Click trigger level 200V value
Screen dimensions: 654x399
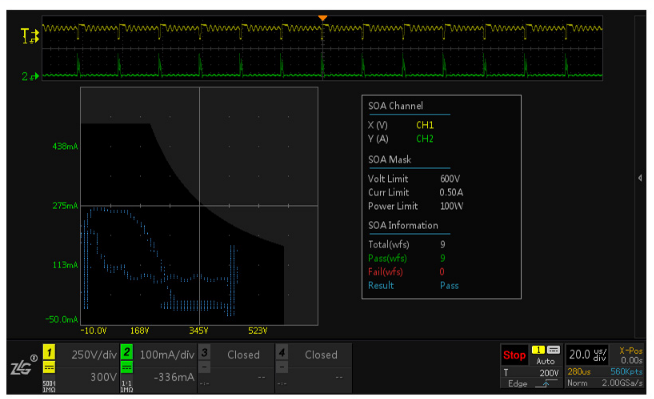(x=549, y=373)
